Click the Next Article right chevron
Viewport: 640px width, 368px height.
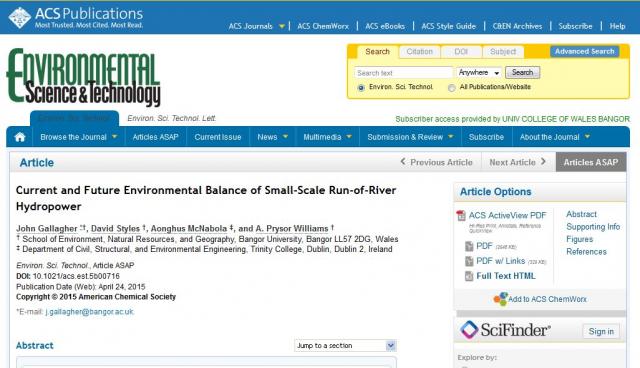click(543, 162)
